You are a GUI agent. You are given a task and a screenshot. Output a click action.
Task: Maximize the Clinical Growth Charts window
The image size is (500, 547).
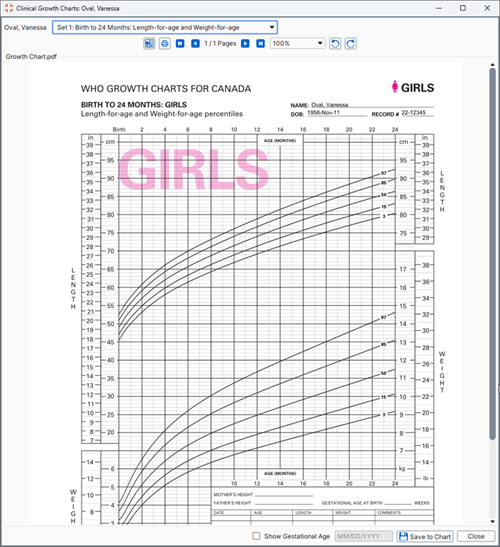(x=463, y=8)
